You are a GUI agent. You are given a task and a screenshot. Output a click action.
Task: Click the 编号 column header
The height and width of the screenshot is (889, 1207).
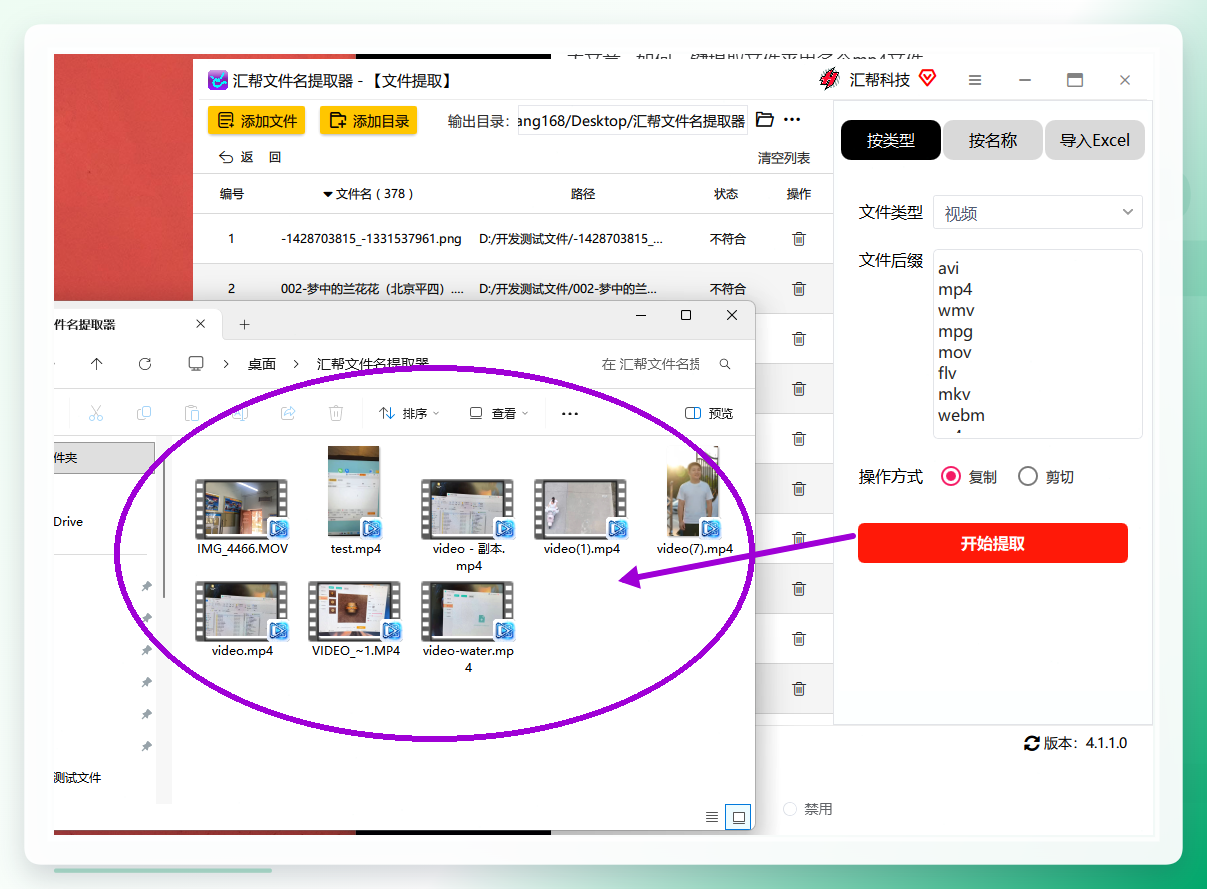pyautogui.click(x=232, y=194)
